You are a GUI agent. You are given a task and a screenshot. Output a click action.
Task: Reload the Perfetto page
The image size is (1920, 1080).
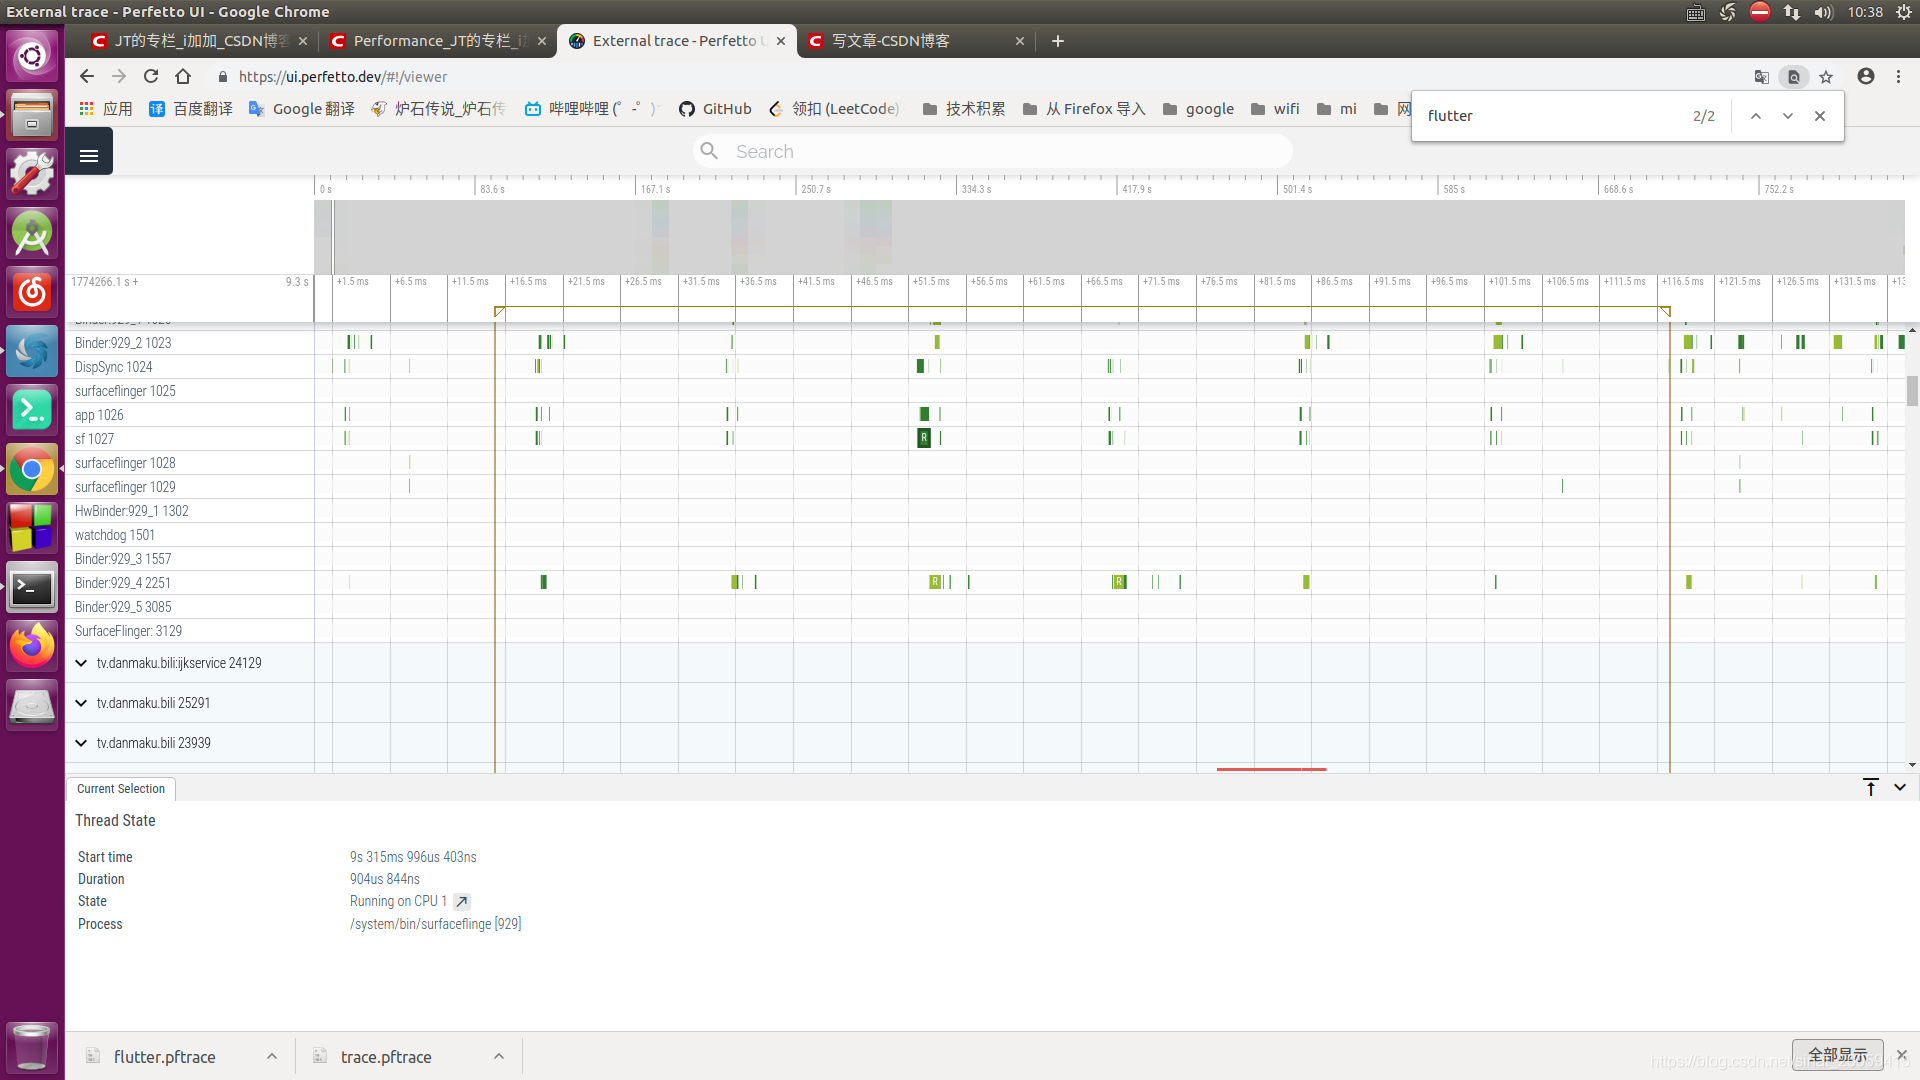coord(151,77)
